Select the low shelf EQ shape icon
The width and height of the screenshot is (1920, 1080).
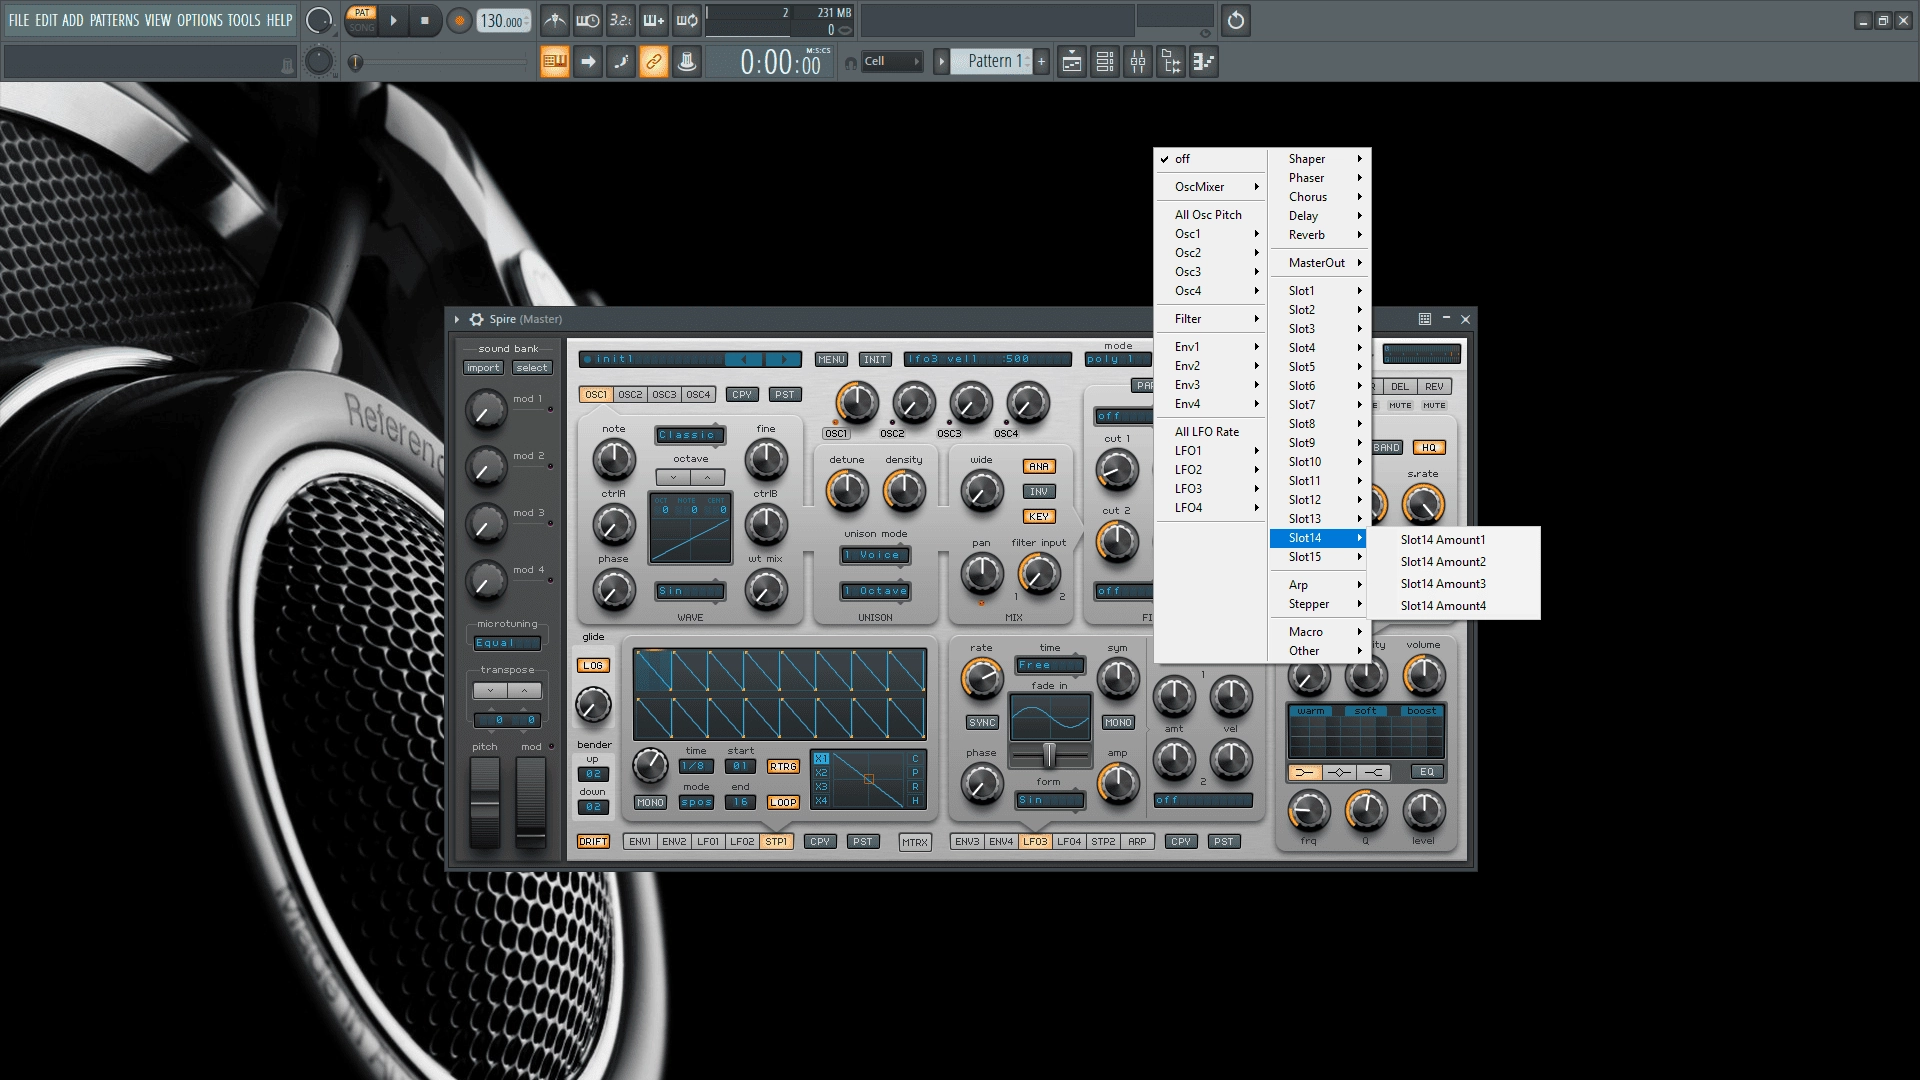(x=1305, y=772)
